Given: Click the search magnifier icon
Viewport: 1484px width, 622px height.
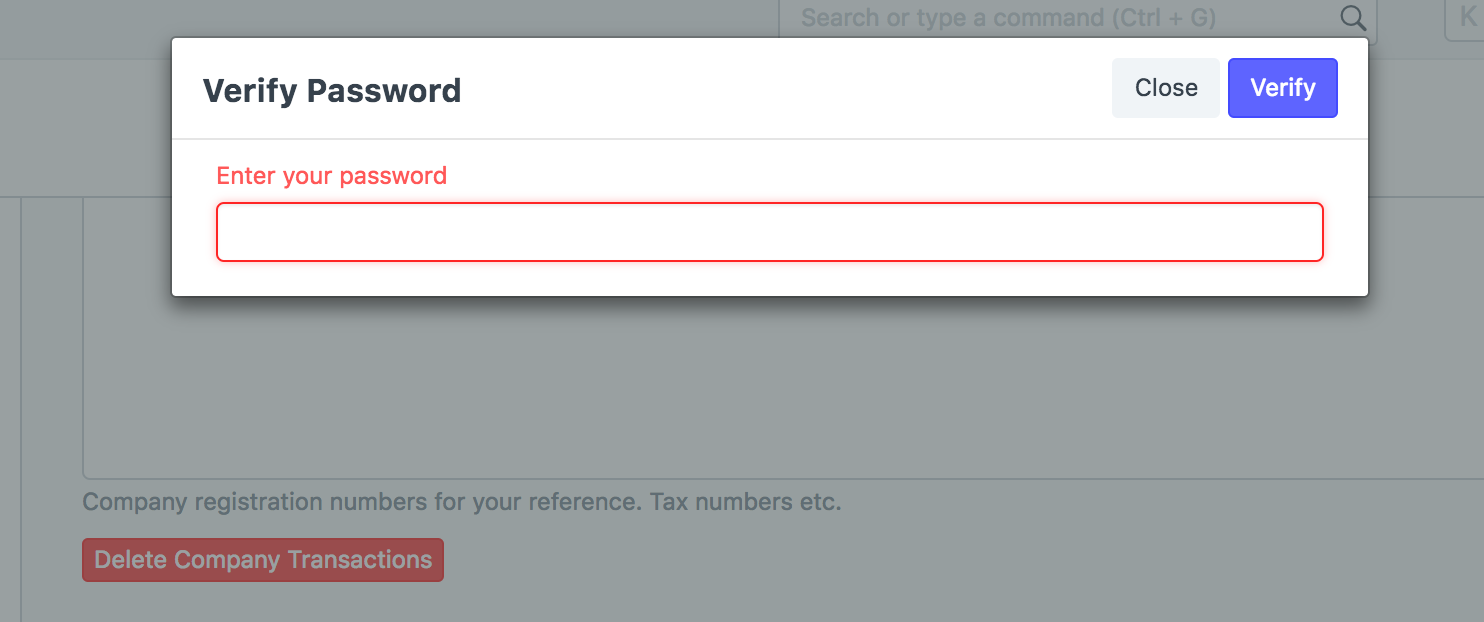Looking at the screenshot, I should click(1352, 18).
